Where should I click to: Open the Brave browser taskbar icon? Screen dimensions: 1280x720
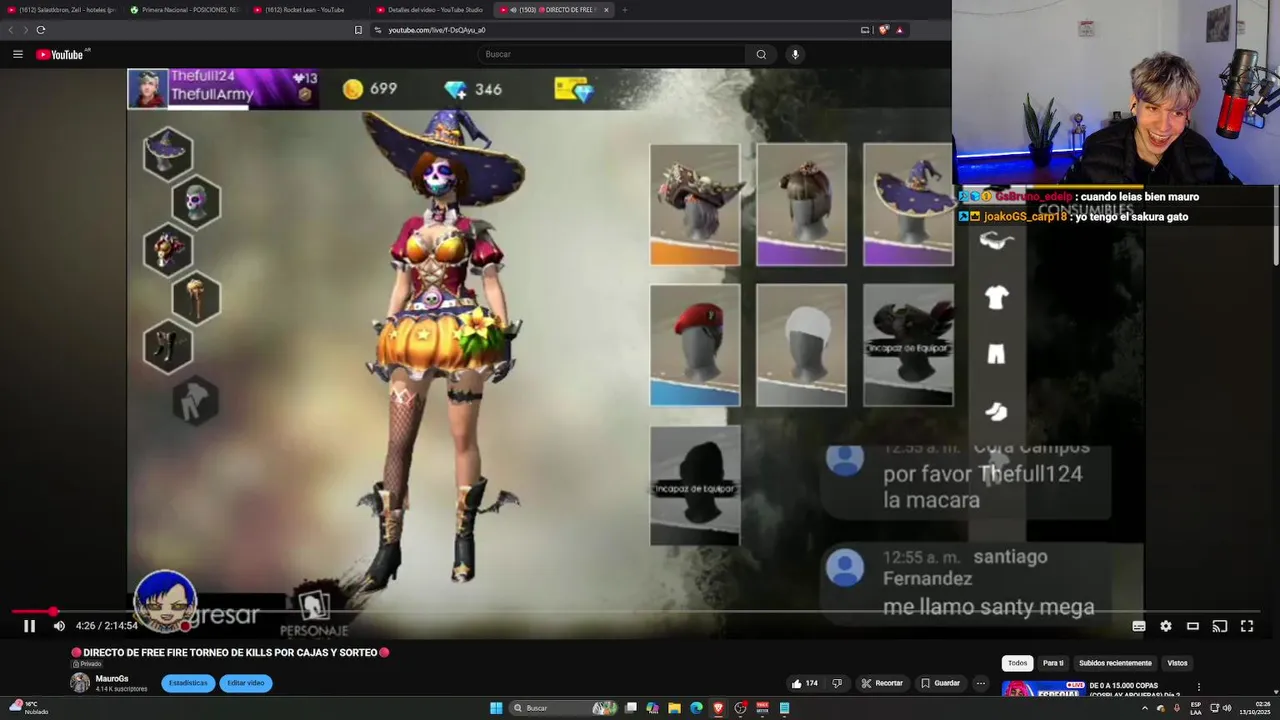coord(718,708)
